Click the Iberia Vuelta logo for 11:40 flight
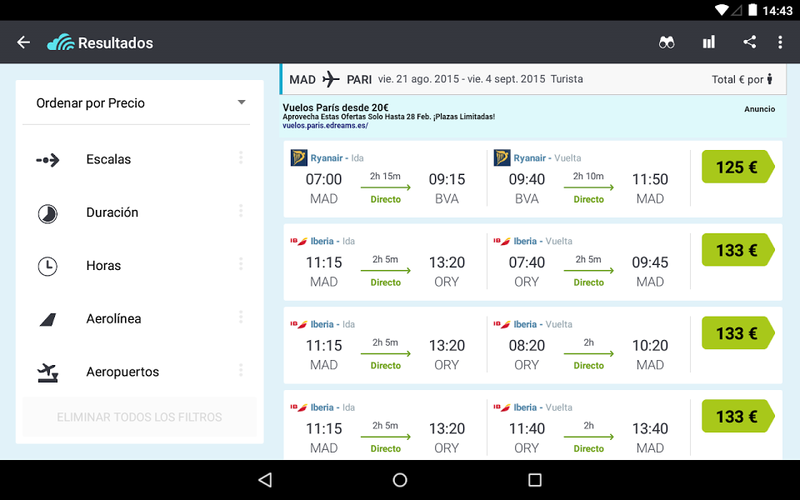The width and height of the screenshot is (800, 500). [502, 407]
